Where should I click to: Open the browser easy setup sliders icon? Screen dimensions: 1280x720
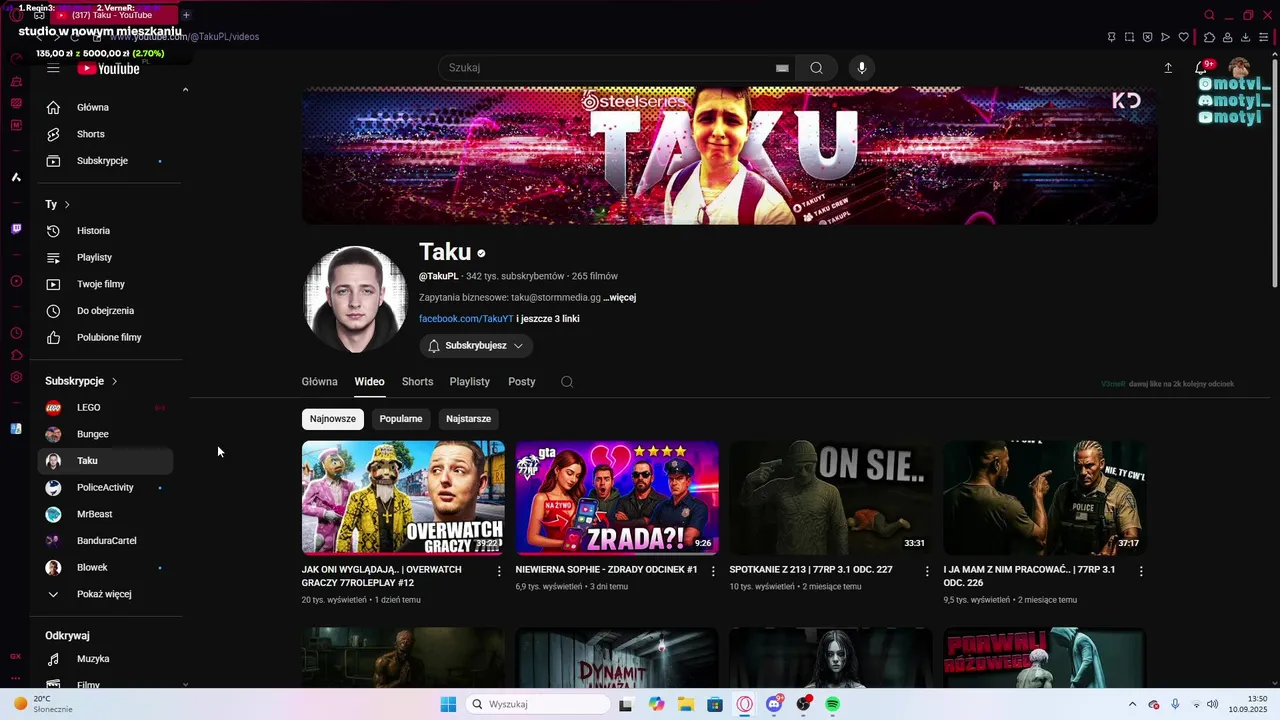pyautogui.click(x=1264, y=37)
